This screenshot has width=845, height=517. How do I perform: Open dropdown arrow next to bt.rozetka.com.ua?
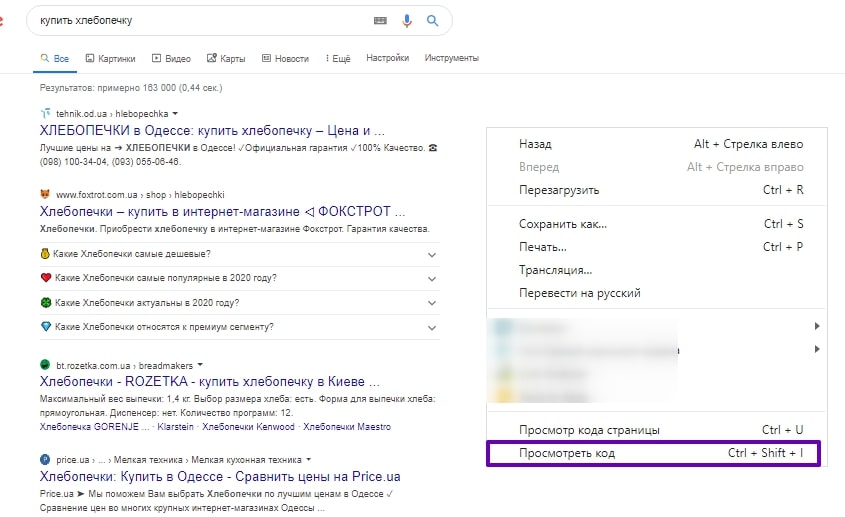pos(200,364)
